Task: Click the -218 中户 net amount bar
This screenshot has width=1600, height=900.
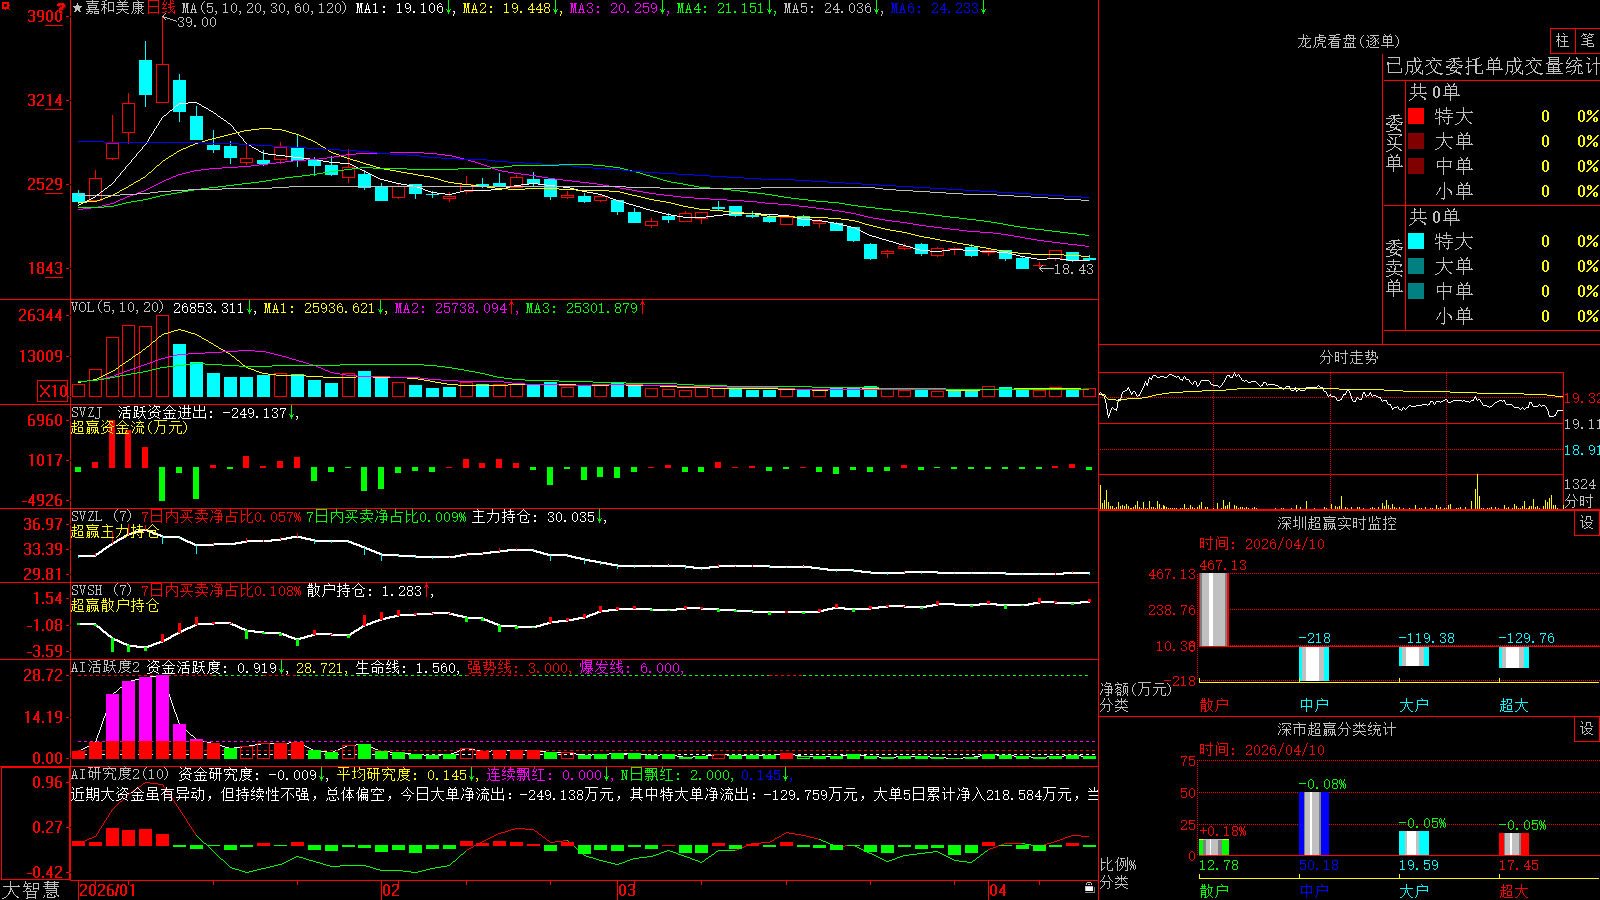Action: coord(1314,664)
